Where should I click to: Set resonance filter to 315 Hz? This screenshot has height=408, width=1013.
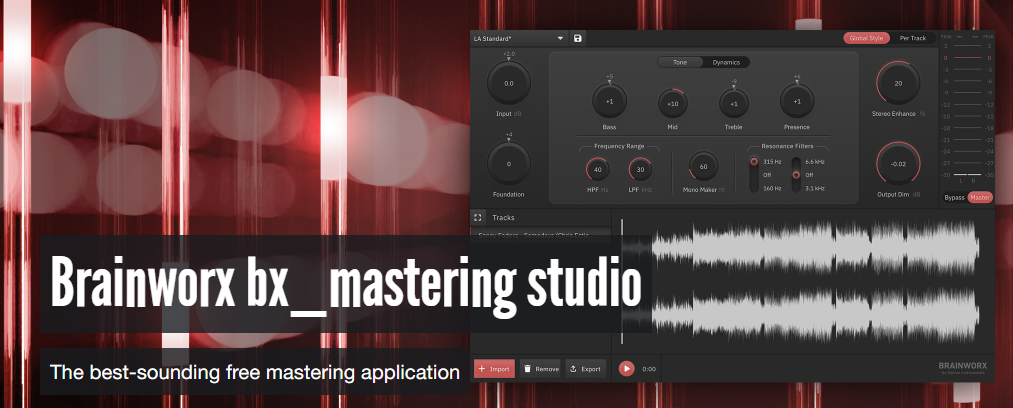(x=772, y=161)
